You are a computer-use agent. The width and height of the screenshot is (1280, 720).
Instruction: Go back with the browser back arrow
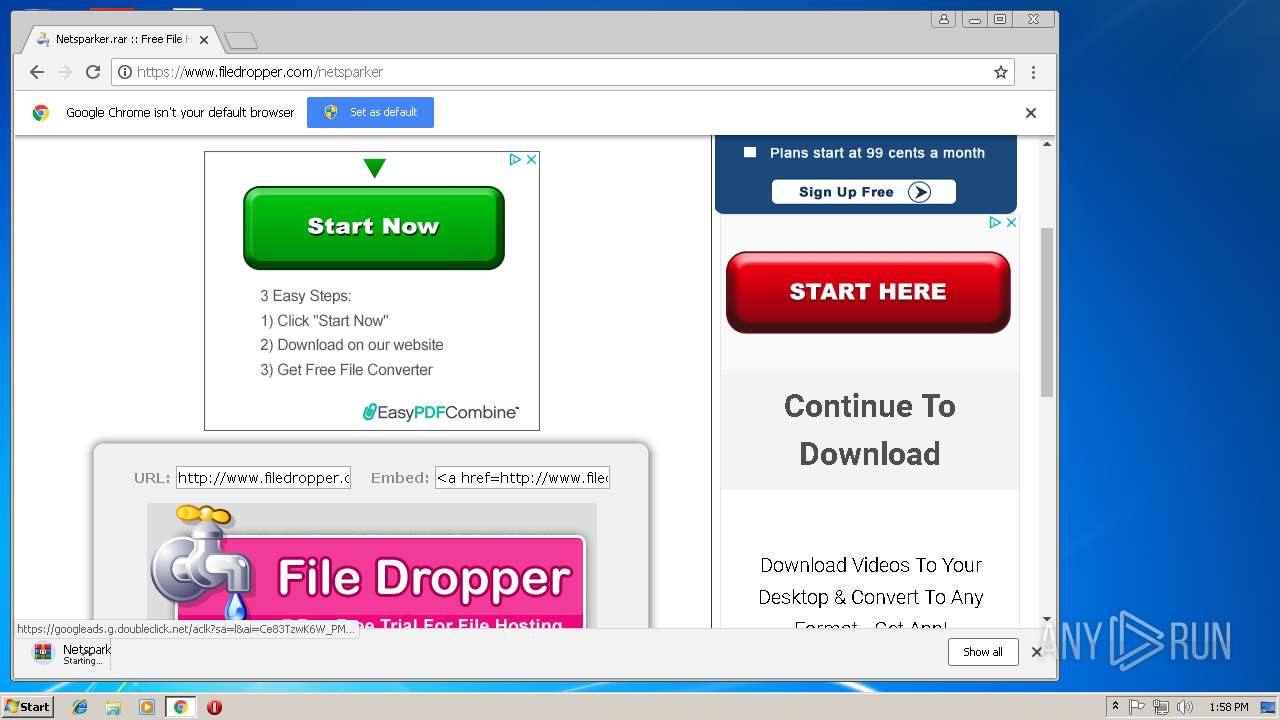click(x=37, y=72)
